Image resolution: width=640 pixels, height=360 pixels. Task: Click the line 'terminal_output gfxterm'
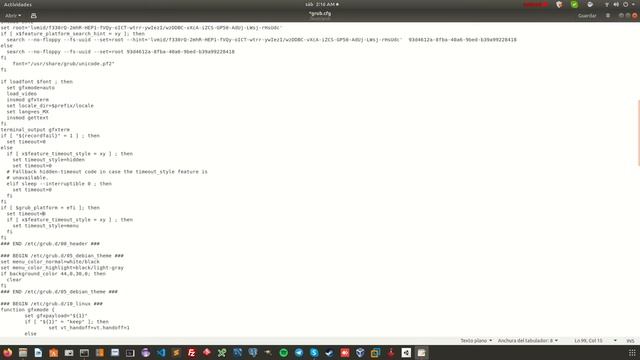pos(35,129)
